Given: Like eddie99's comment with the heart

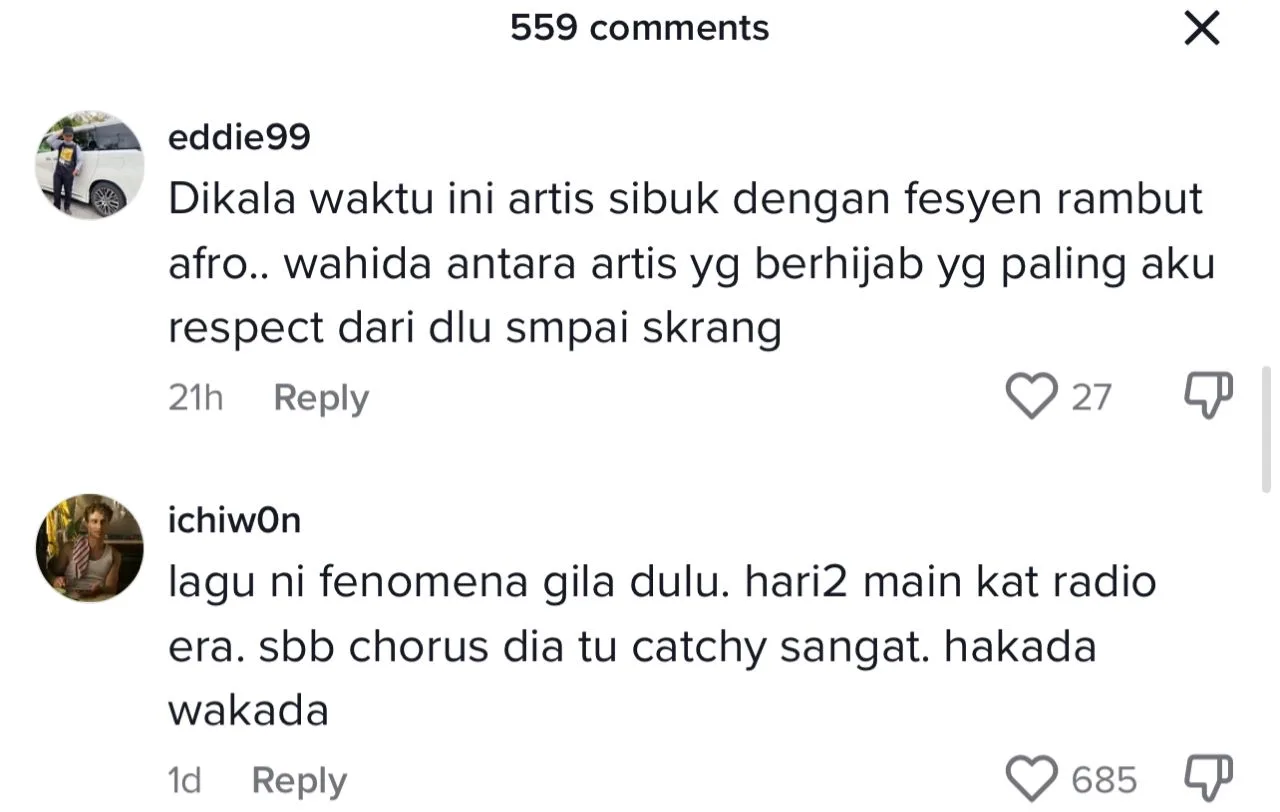Looking at the screenshot, I should pyautogui.click(x=1031, y=396).
